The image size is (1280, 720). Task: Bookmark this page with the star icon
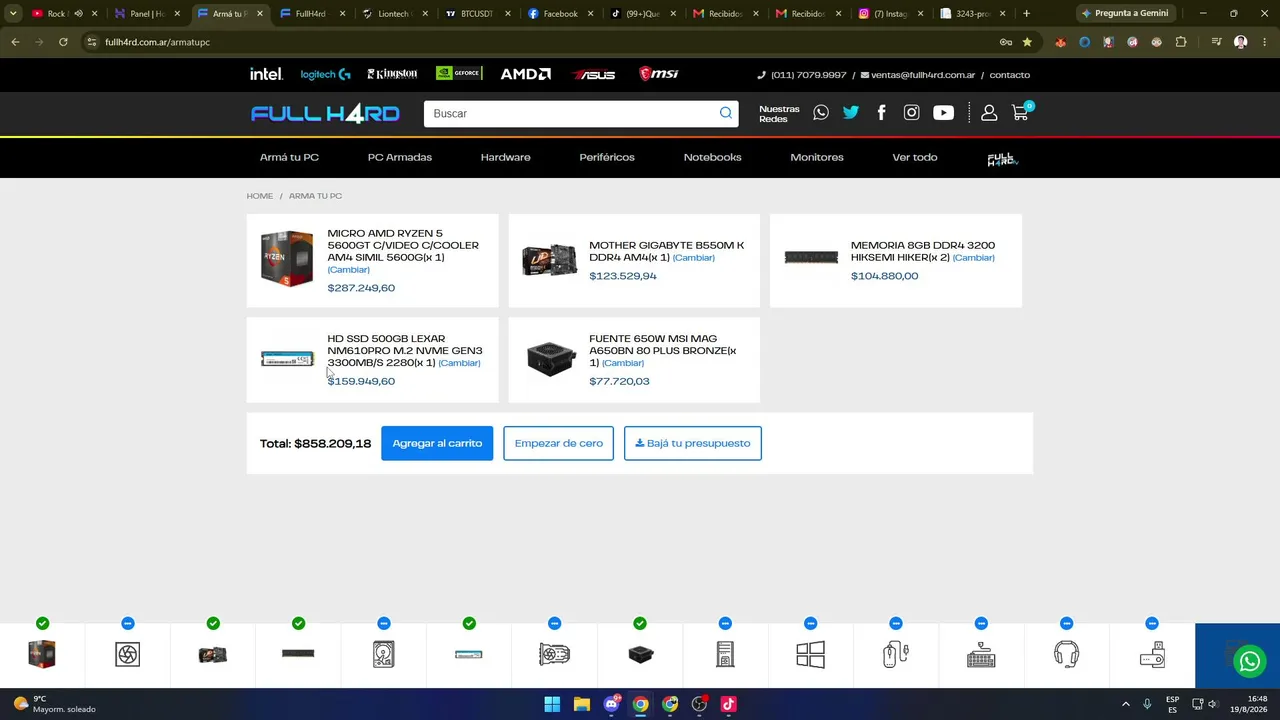coord(1027,42)
